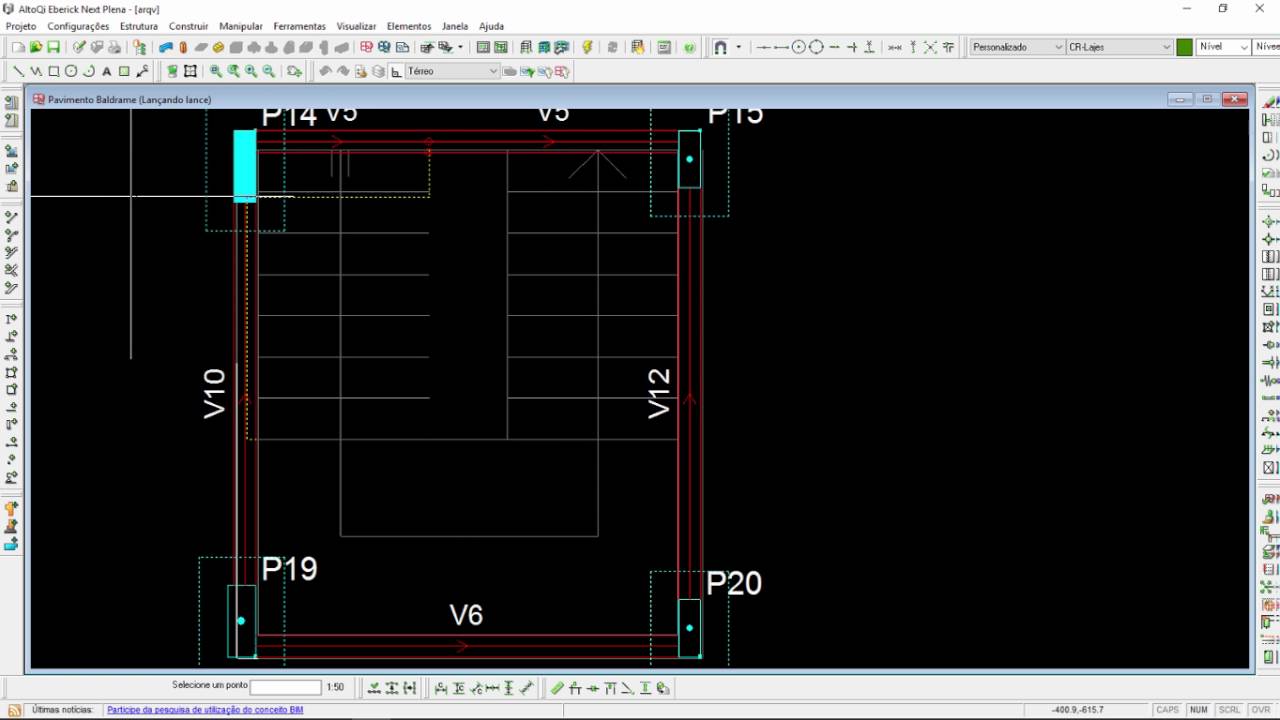Click the 1:50 scale indicator
1280x720 pixels.
[335, 687]
